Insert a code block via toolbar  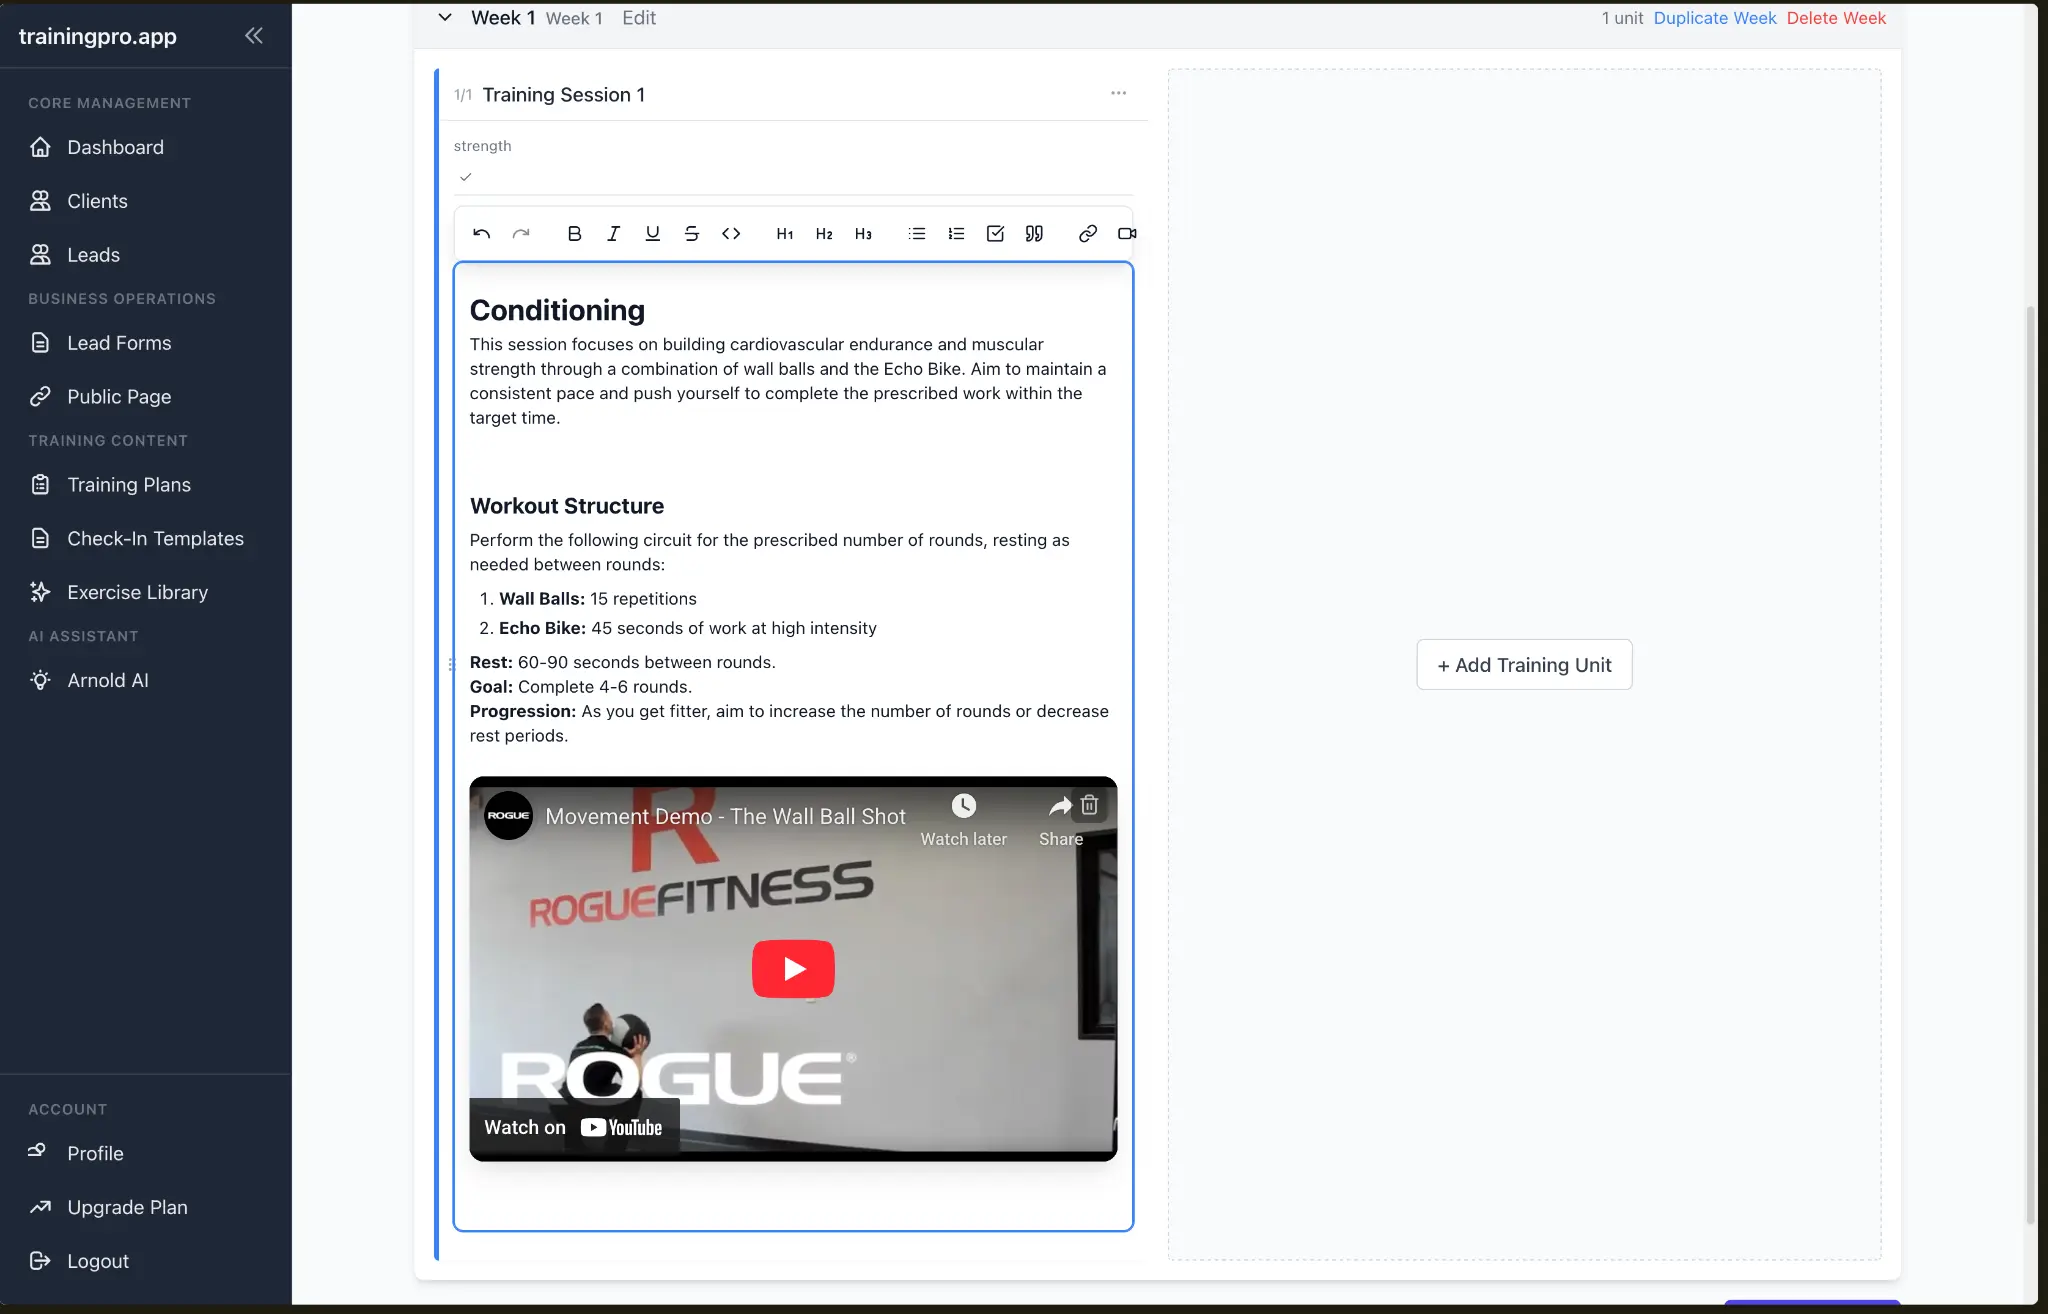[x=731, y=234]
